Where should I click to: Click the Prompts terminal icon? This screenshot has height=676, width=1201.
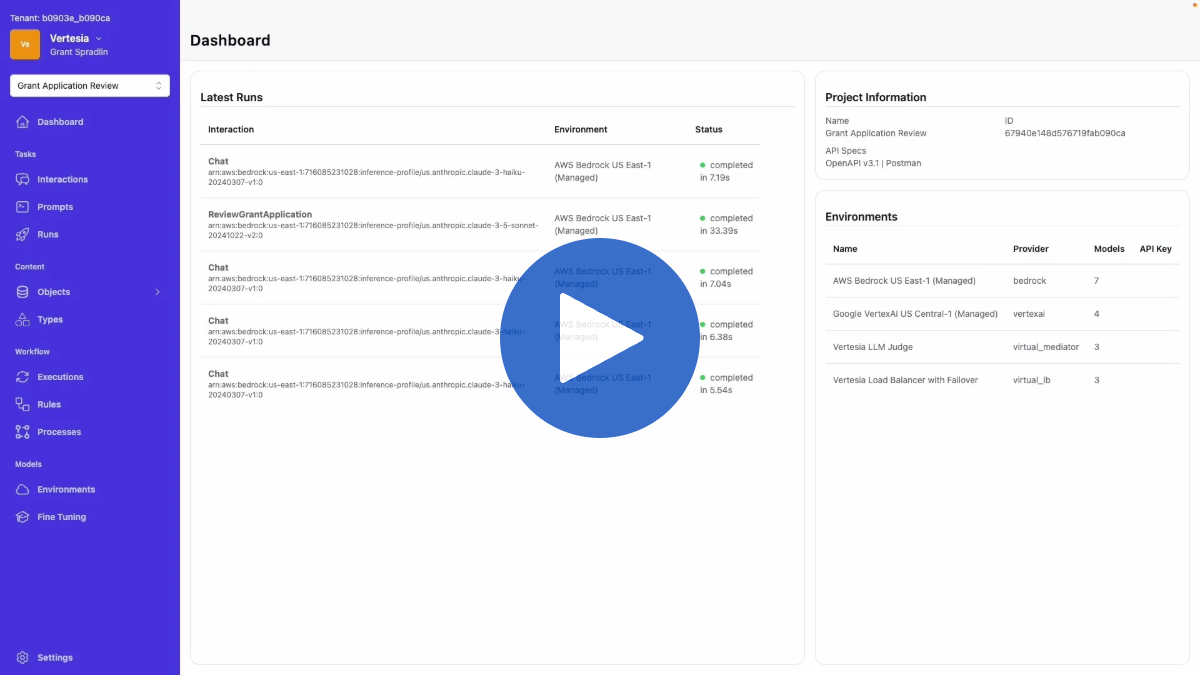tap(23, 207)
